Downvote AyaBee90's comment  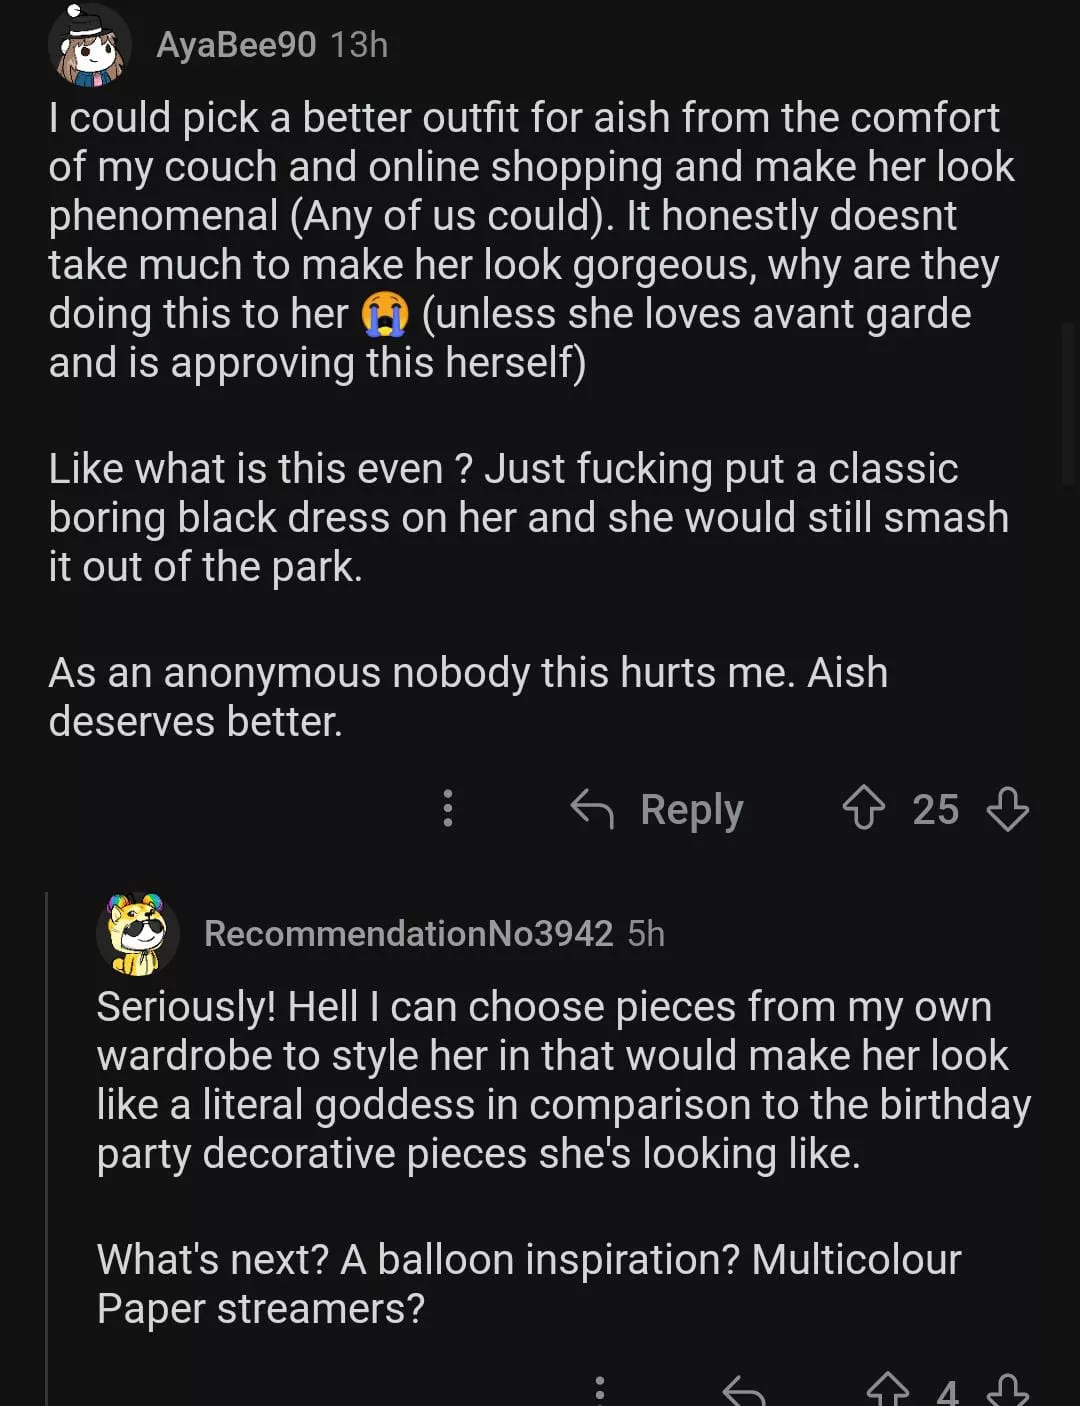(1007, 808)
